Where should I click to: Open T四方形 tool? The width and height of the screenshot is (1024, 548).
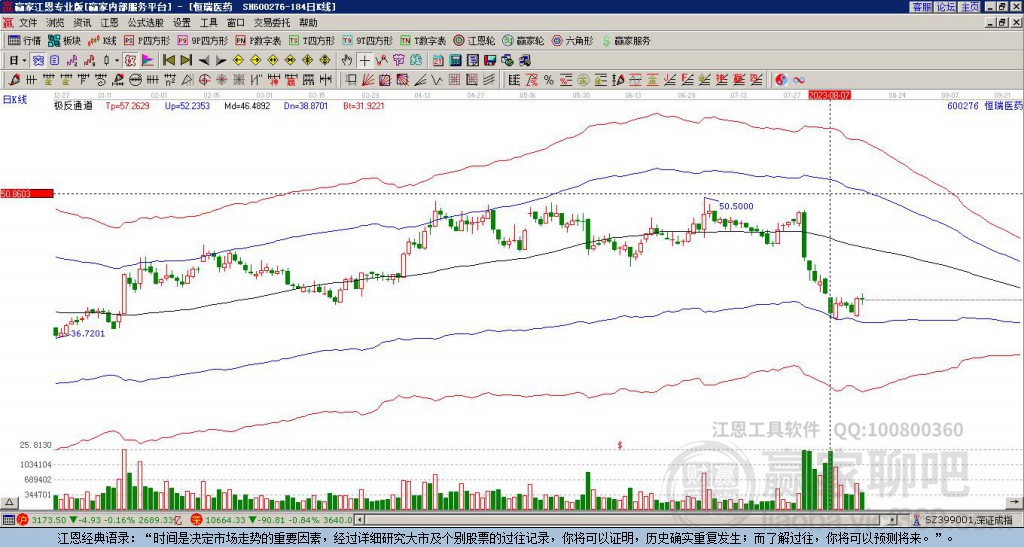tap(312, 40)
